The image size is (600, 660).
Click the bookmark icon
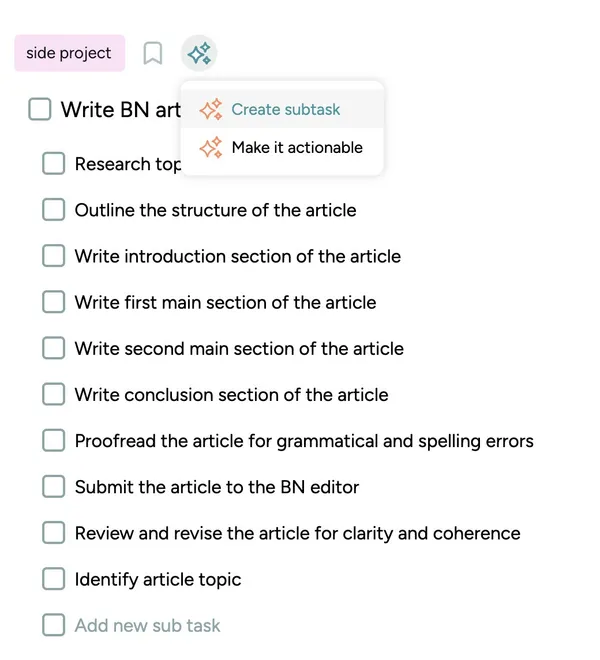coord(152,53)
